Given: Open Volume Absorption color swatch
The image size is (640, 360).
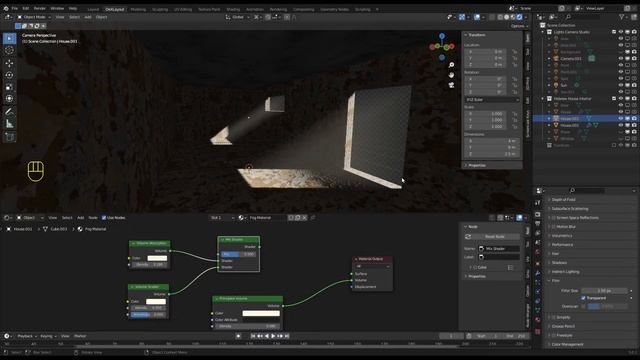Looking at the screenshot, I should [x=157, y=258].
